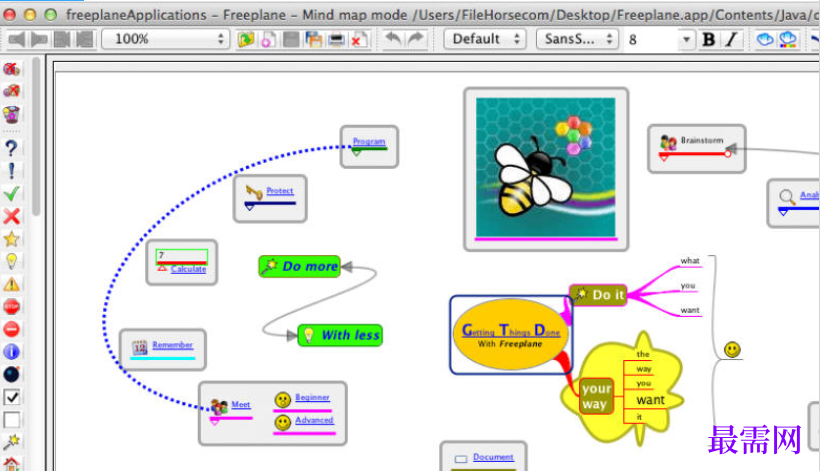
Task: Expand the font size dropdown arrow
Action: point(687,39)
